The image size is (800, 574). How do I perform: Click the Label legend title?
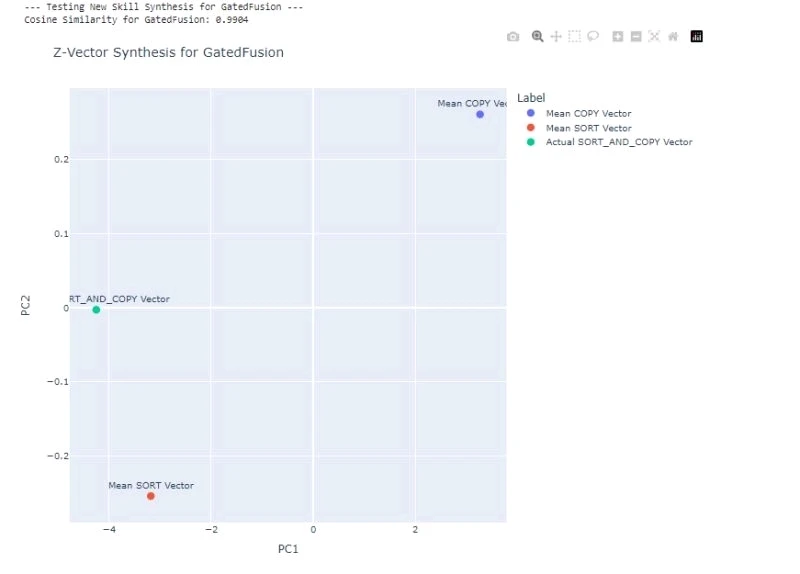[531, 98]
